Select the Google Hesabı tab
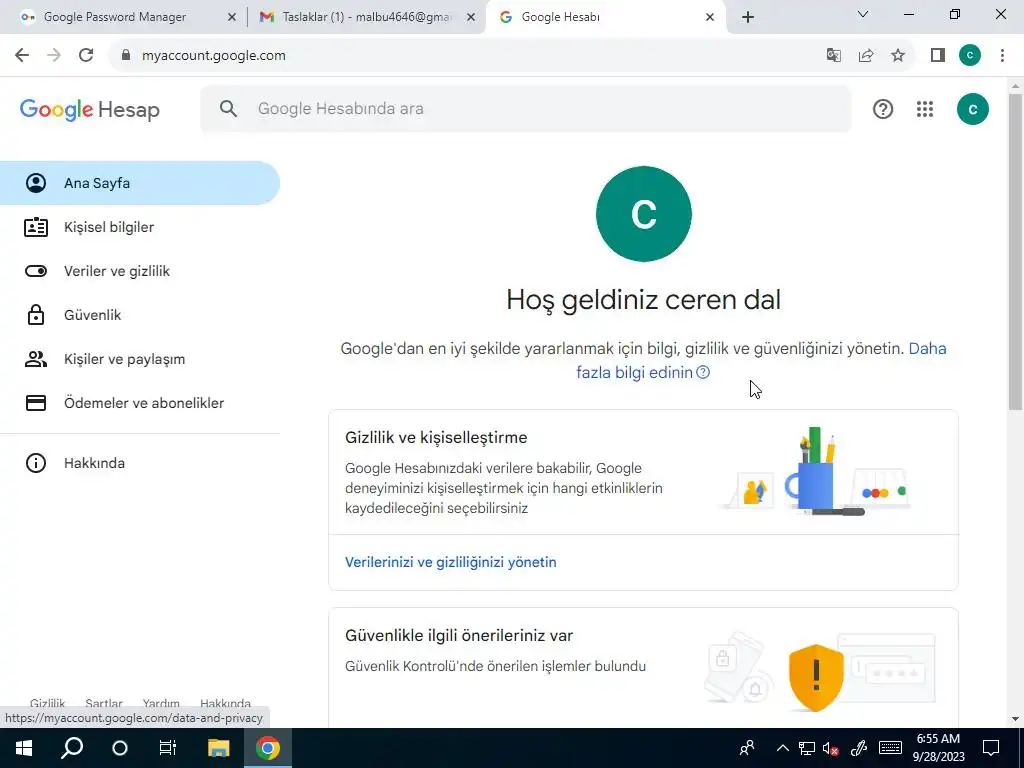Viewport: 1024px width, 768px height. (x=606, y=17)
